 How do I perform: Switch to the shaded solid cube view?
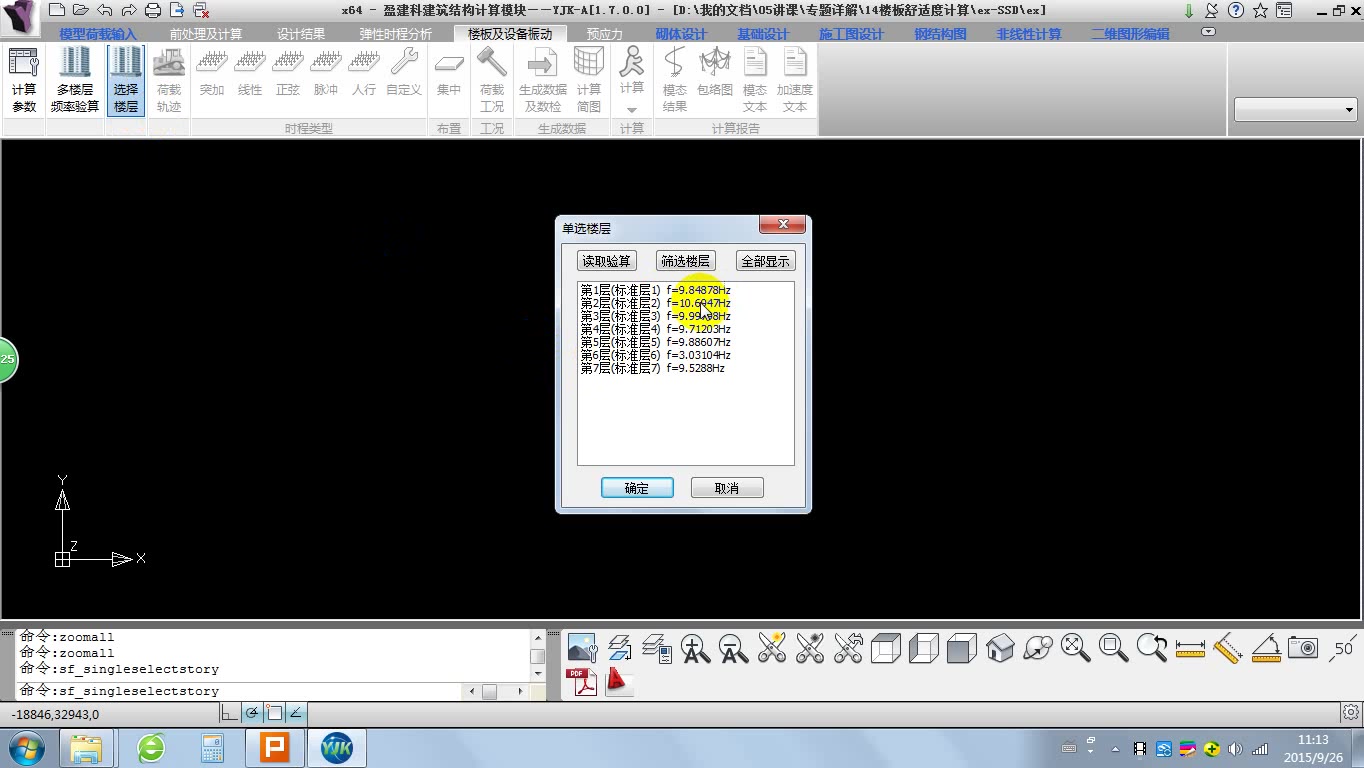962,648
